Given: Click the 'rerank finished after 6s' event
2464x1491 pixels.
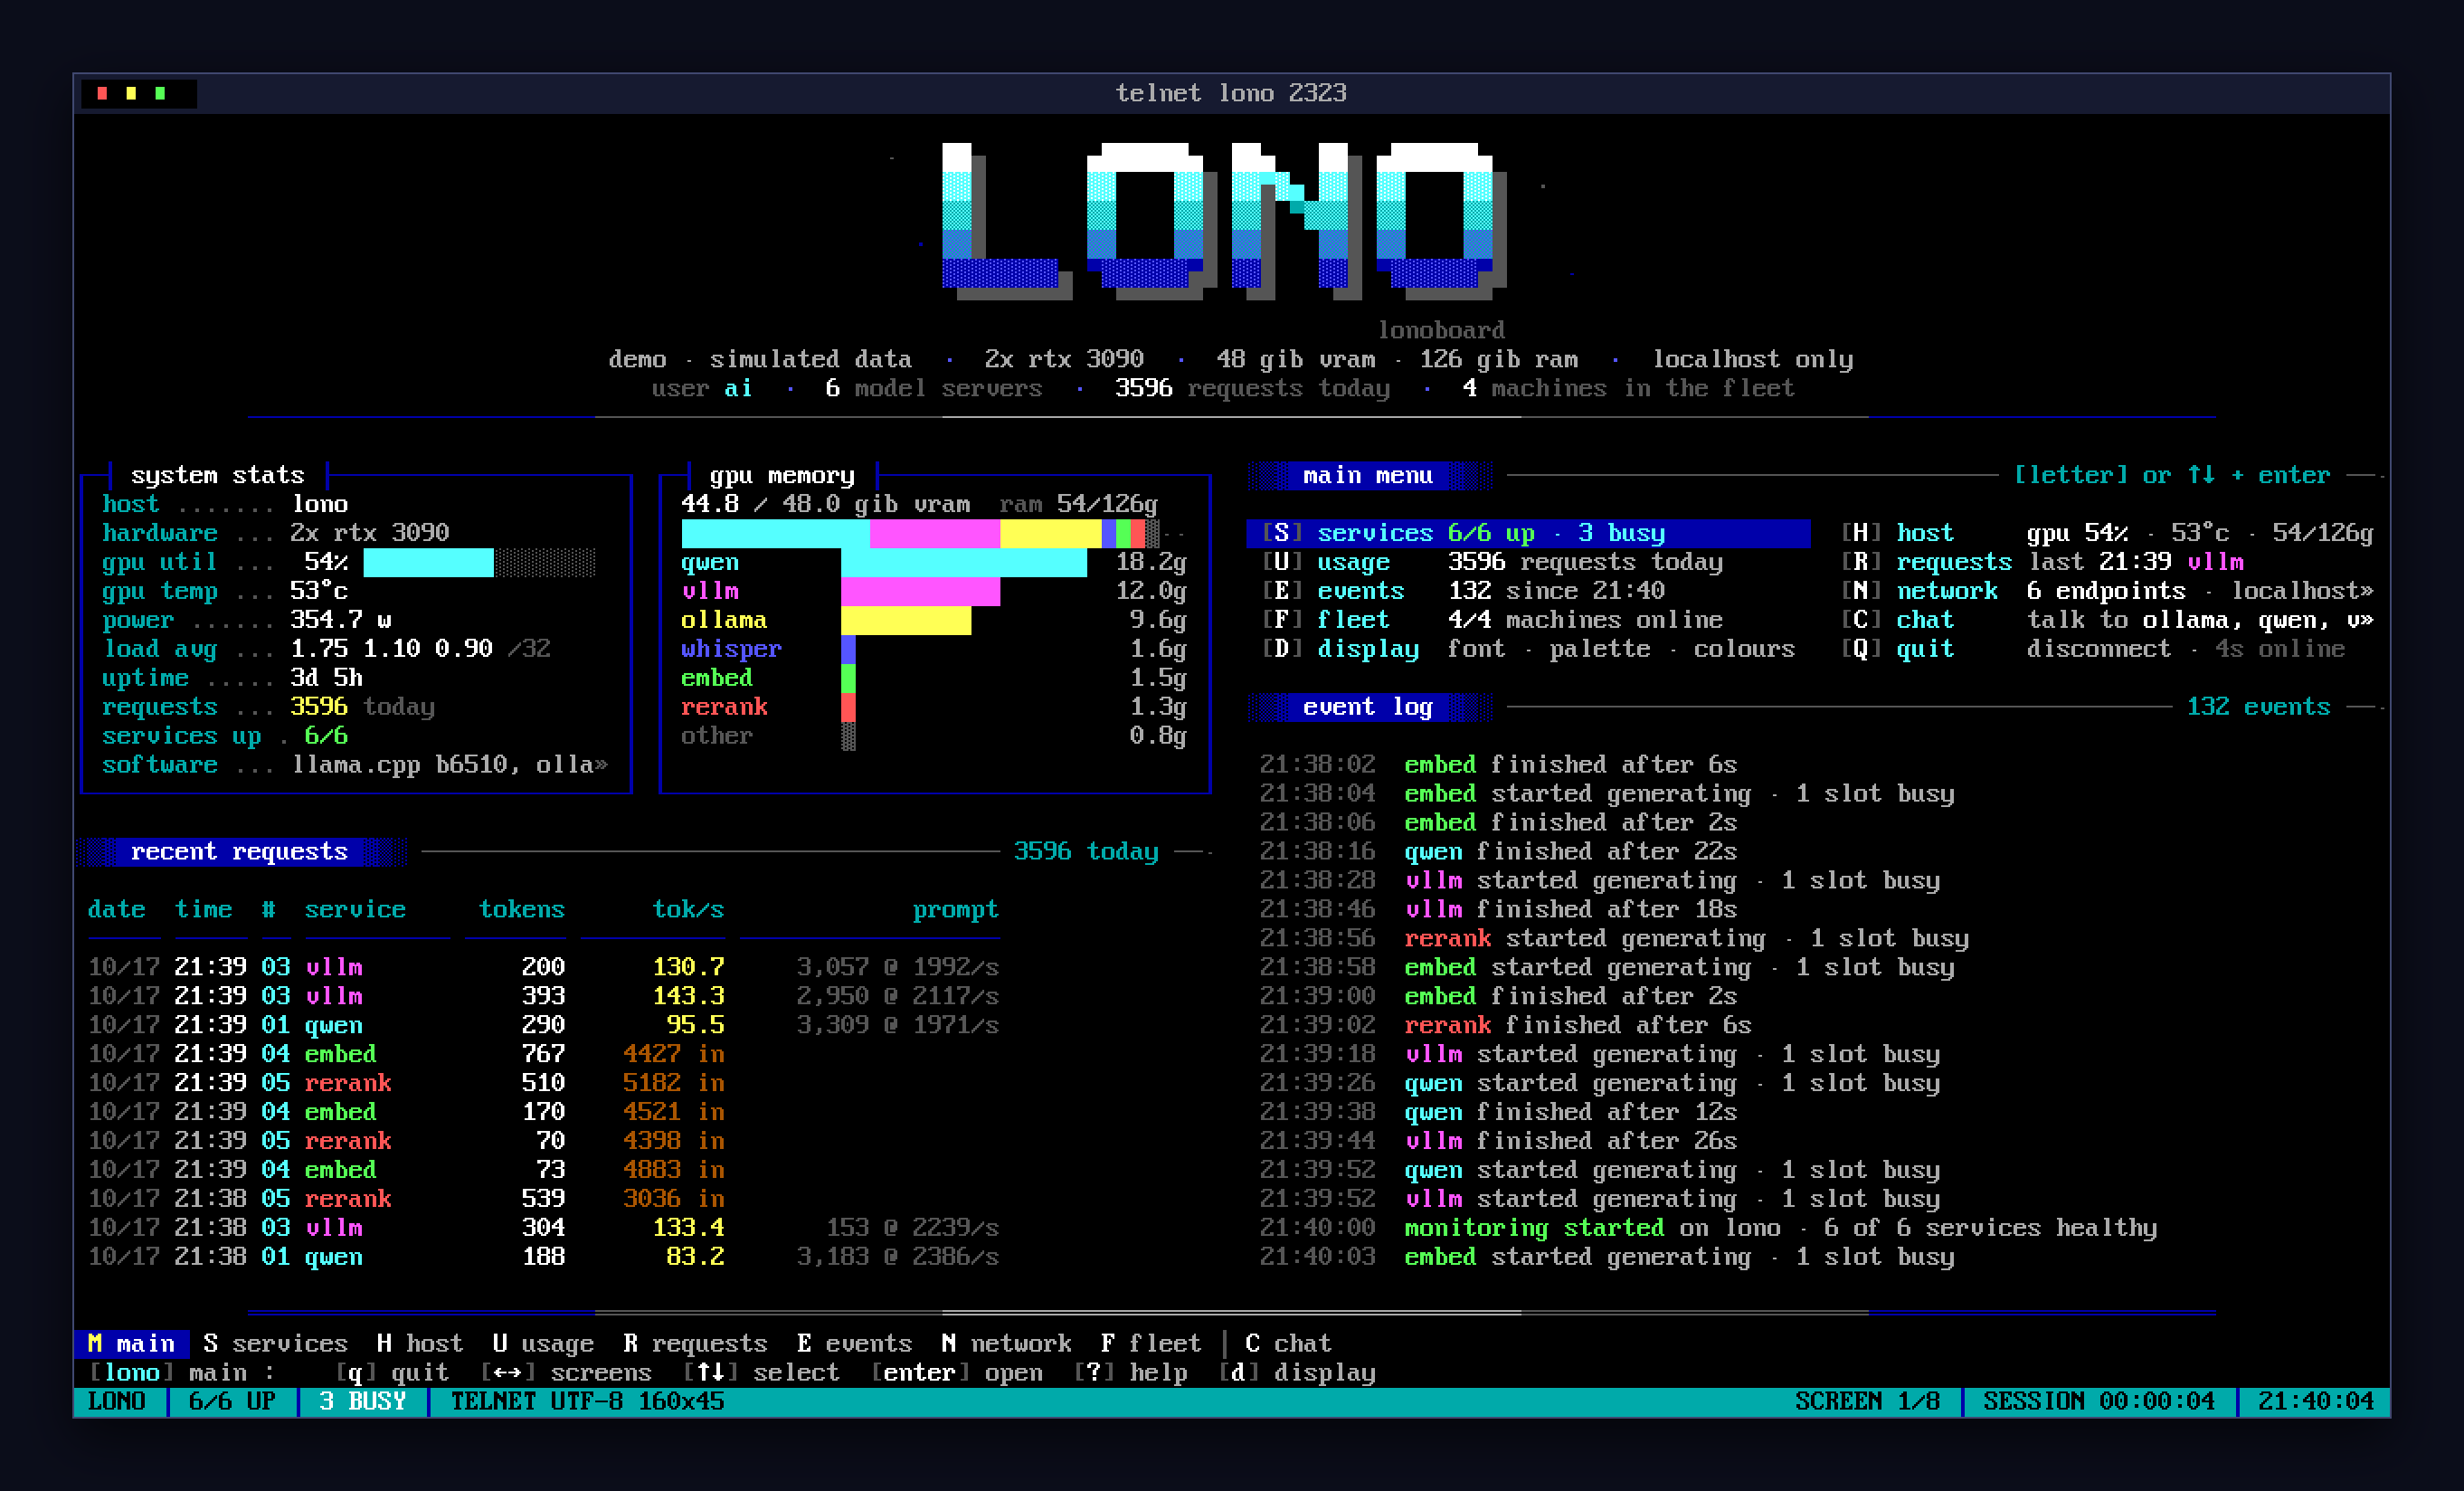Looking at the screenshot, I should [1505, 1025].
